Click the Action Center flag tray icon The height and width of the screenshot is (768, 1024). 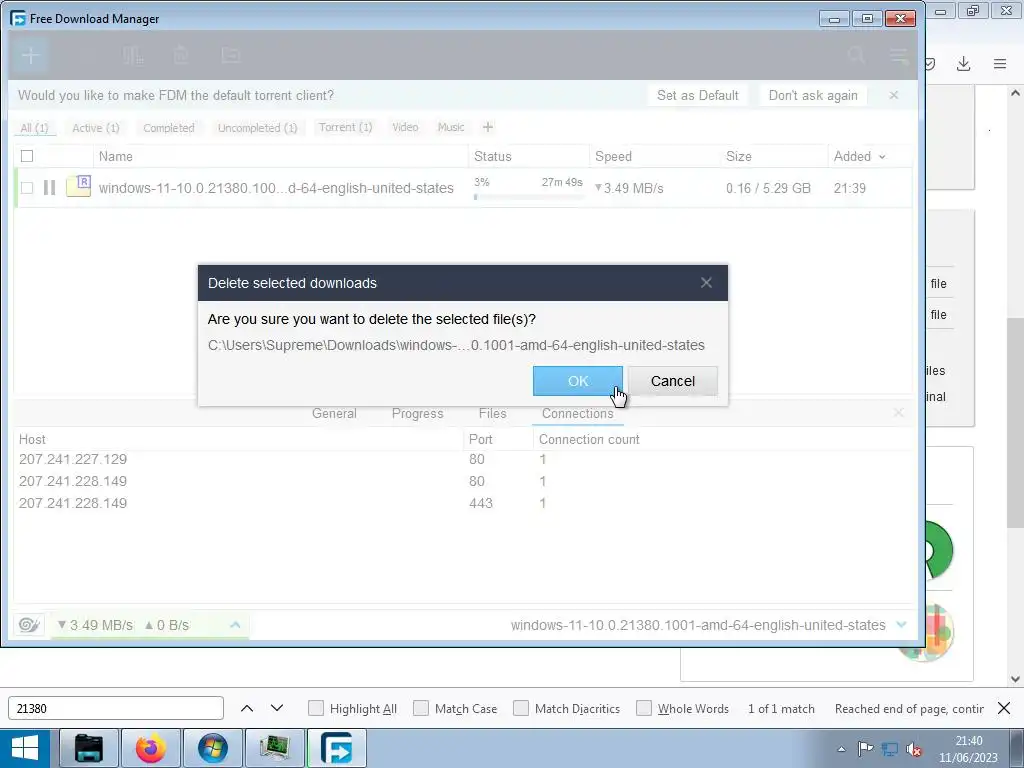click(865, 749)
